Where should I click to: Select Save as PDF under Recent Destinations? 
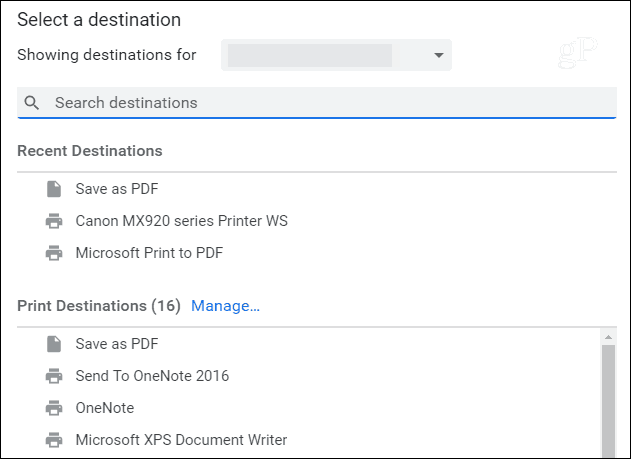pyautogui.click(x=117, y=189)
